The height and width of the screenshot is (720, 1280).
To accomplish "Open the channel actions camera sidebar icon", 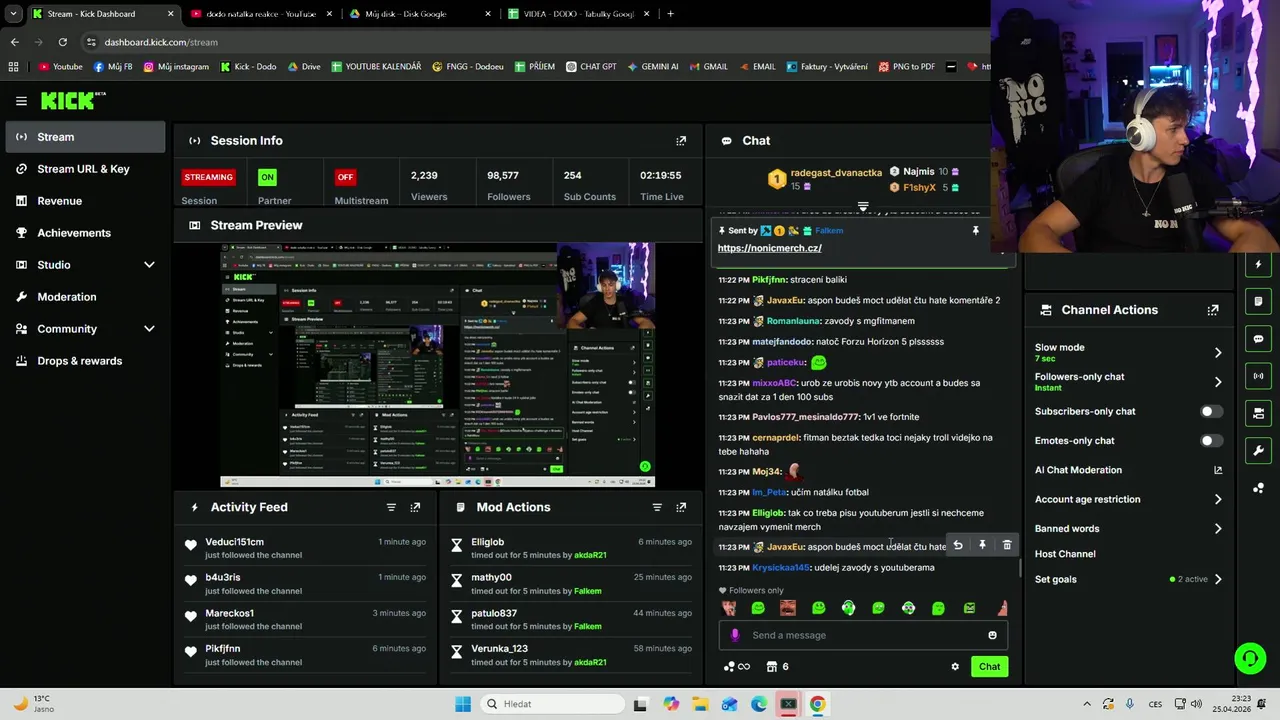I will tap(1258, 413).
